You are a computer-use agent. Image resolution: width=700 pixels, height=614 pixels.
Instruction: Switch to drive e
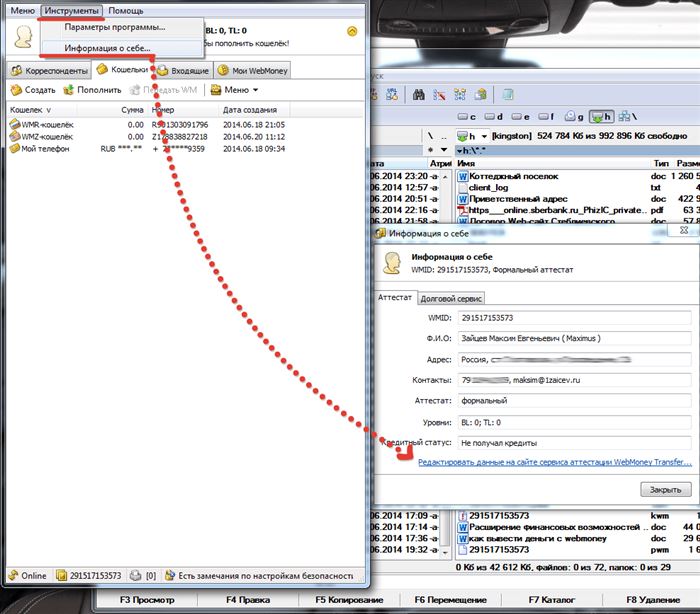tap(521, 117)
